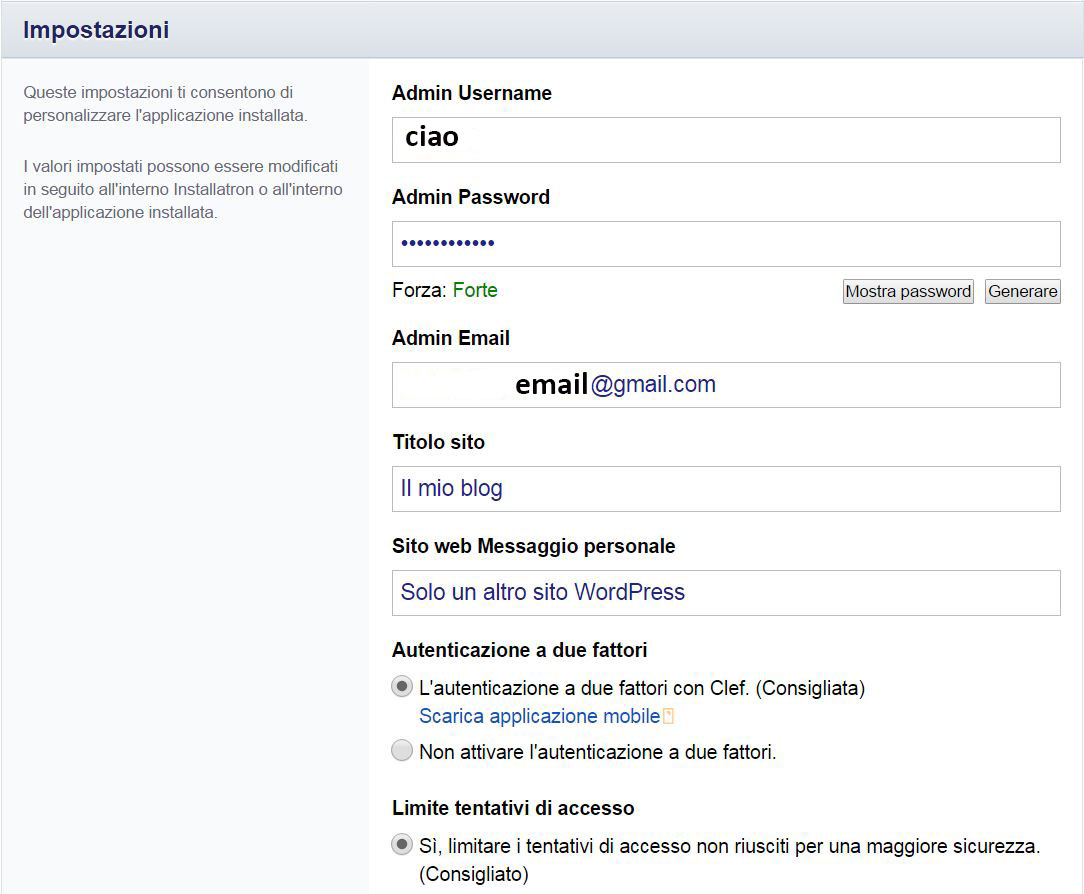This screenshot has width=1084, height=894.
Task: Click the Generare password button
Action: [x=1022, y=291]
